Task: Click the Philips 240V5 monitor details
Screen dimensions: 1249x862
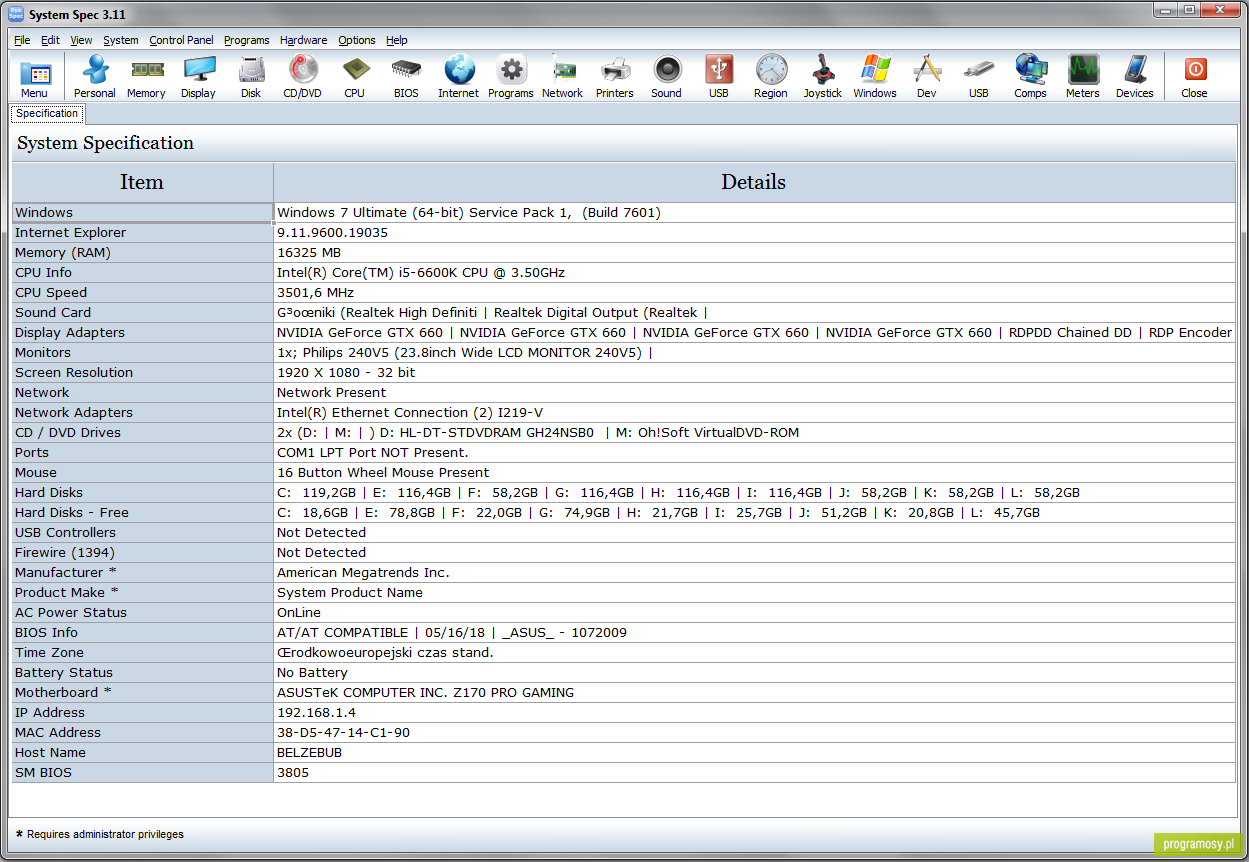Action: click(x=464, y=352)
